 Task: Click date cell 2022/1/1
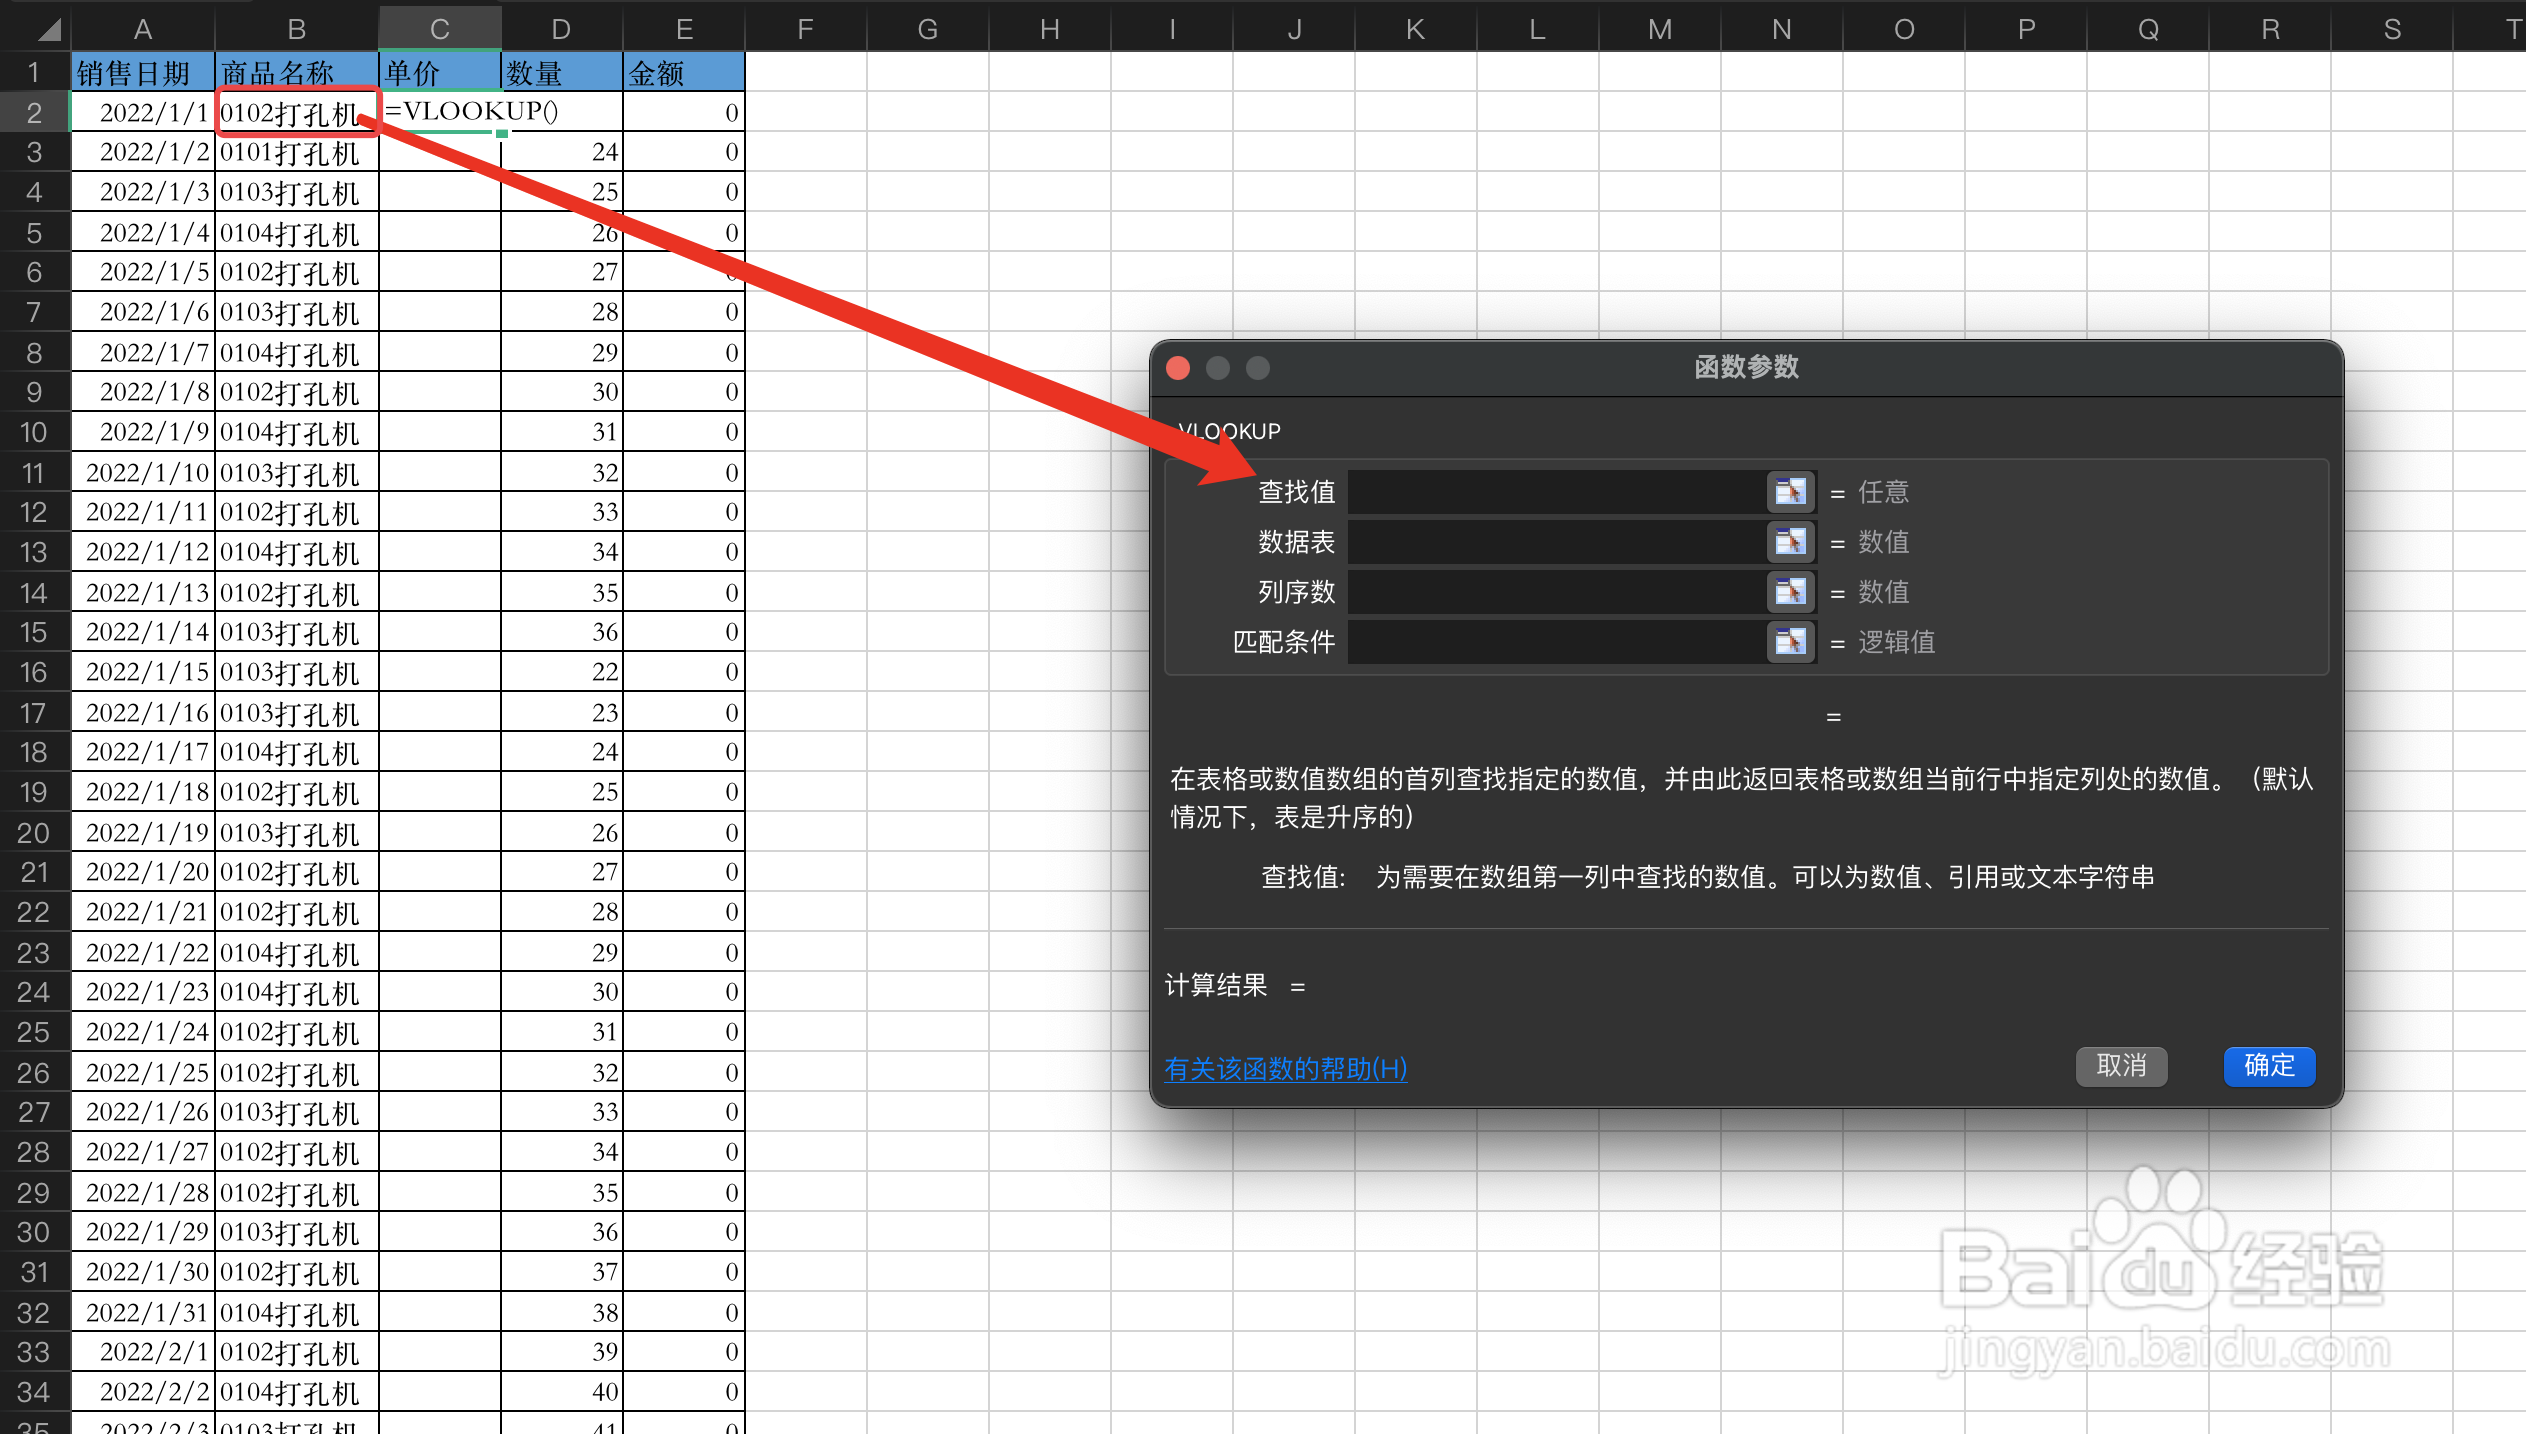click(143, 112)
